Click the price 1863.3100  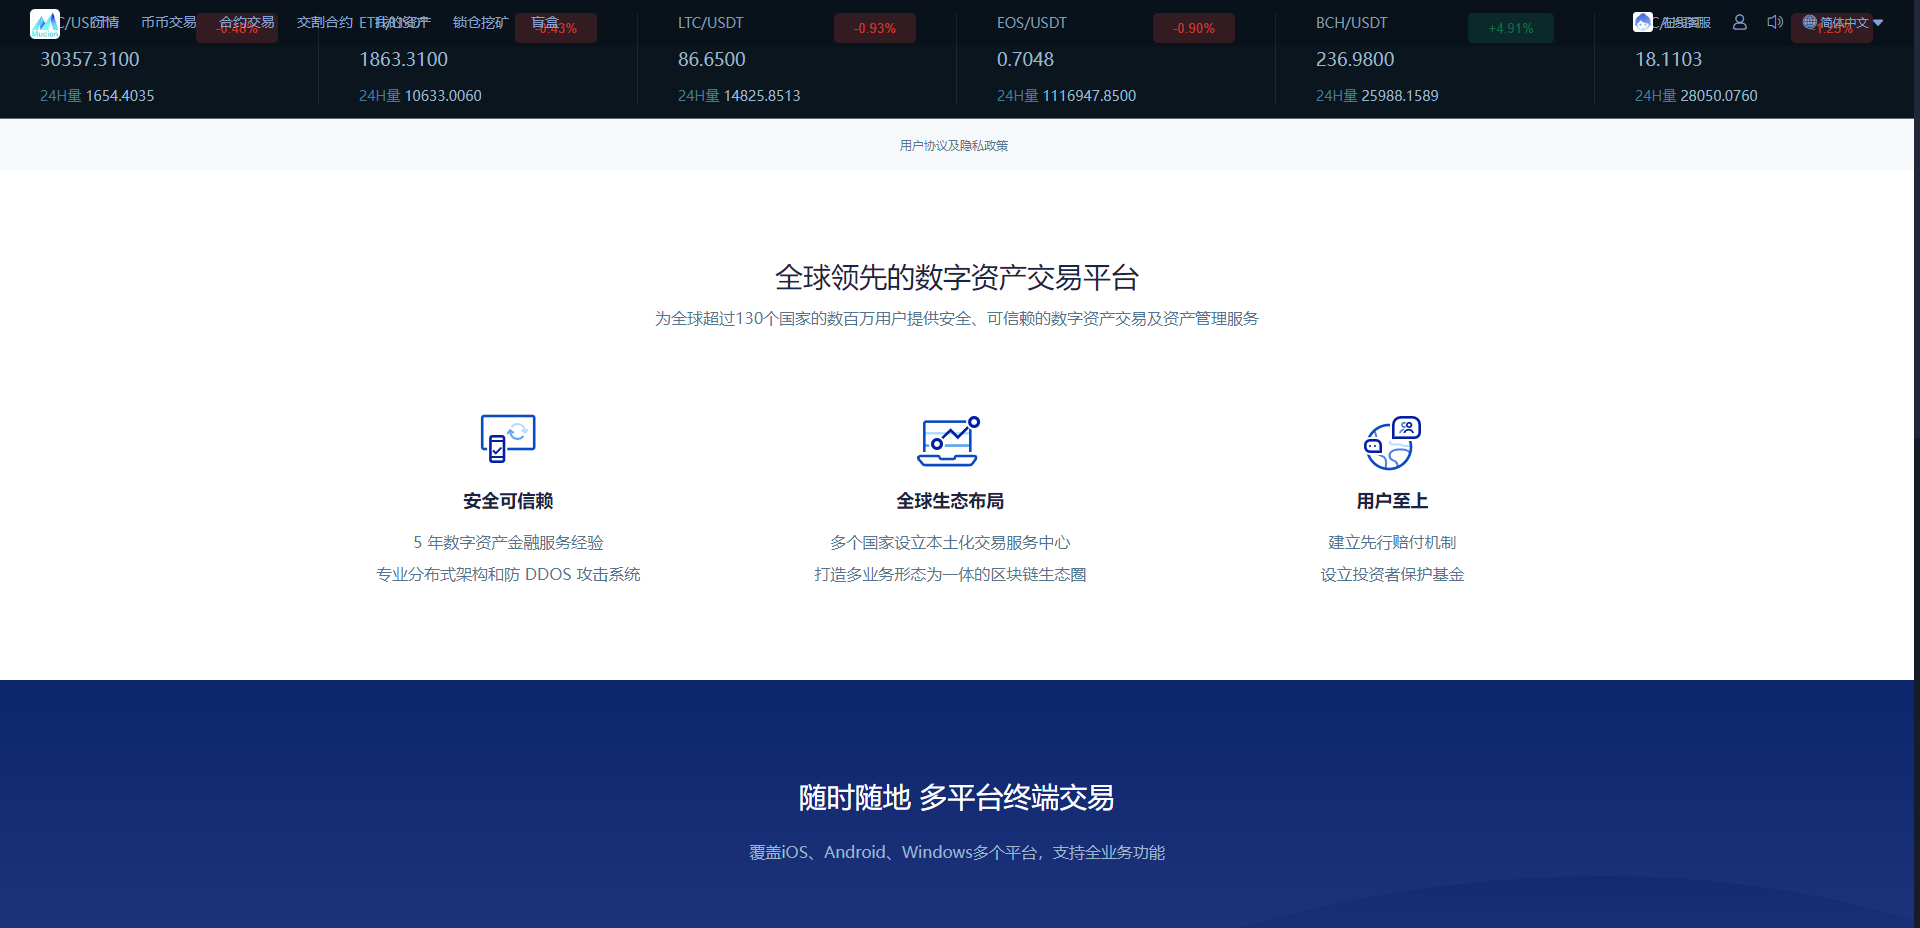pos(404,60)
